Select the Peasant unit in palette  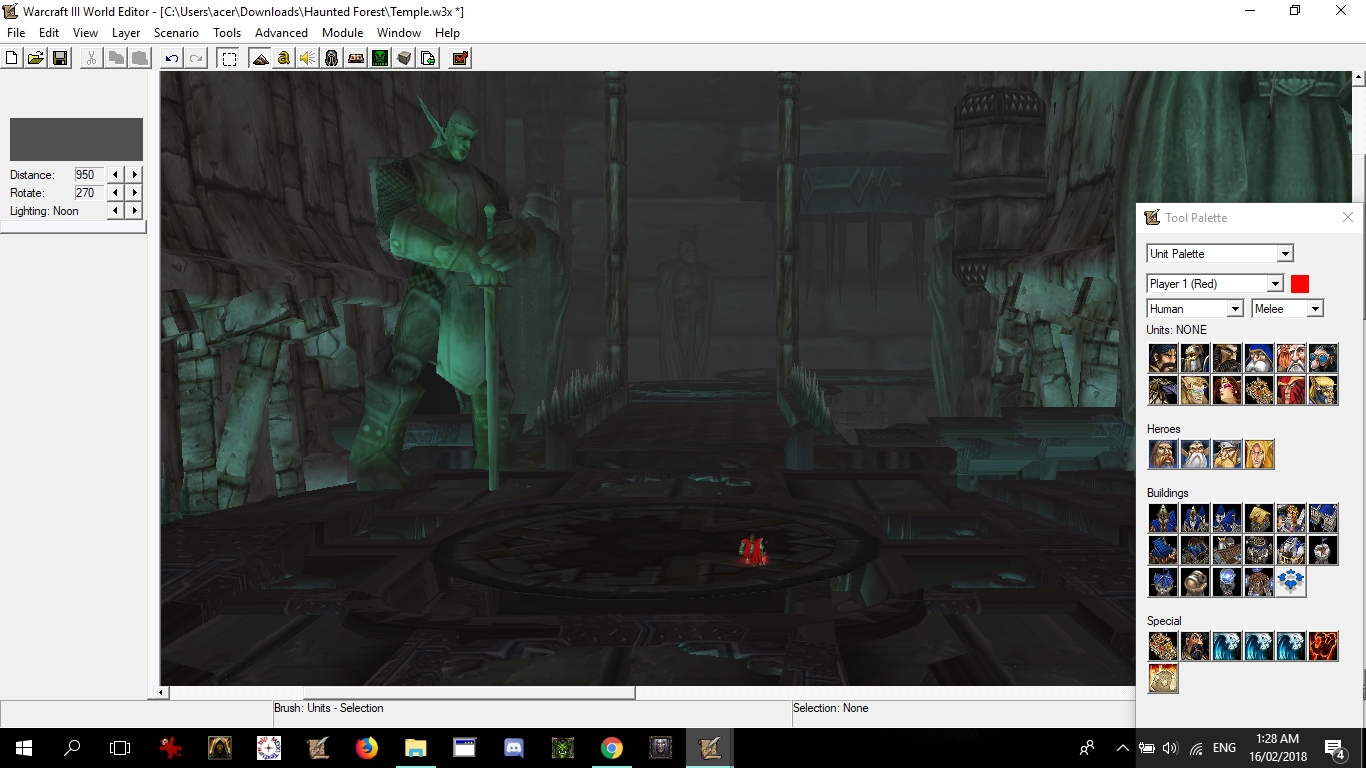(1163, 358)
